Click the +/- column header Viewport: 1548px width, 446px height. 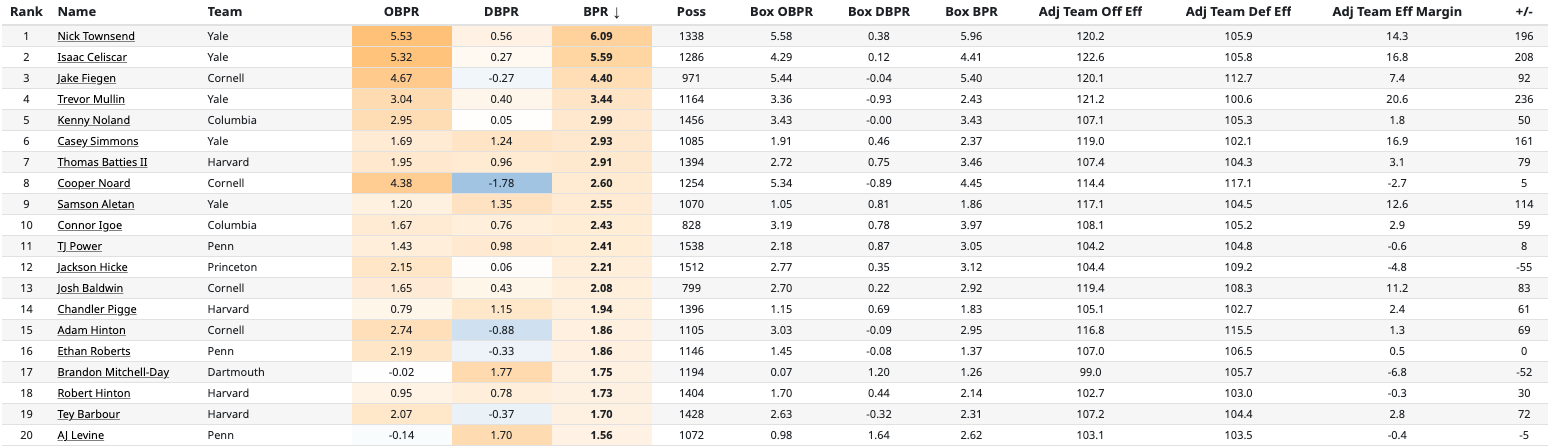[x=1524, y=12]
